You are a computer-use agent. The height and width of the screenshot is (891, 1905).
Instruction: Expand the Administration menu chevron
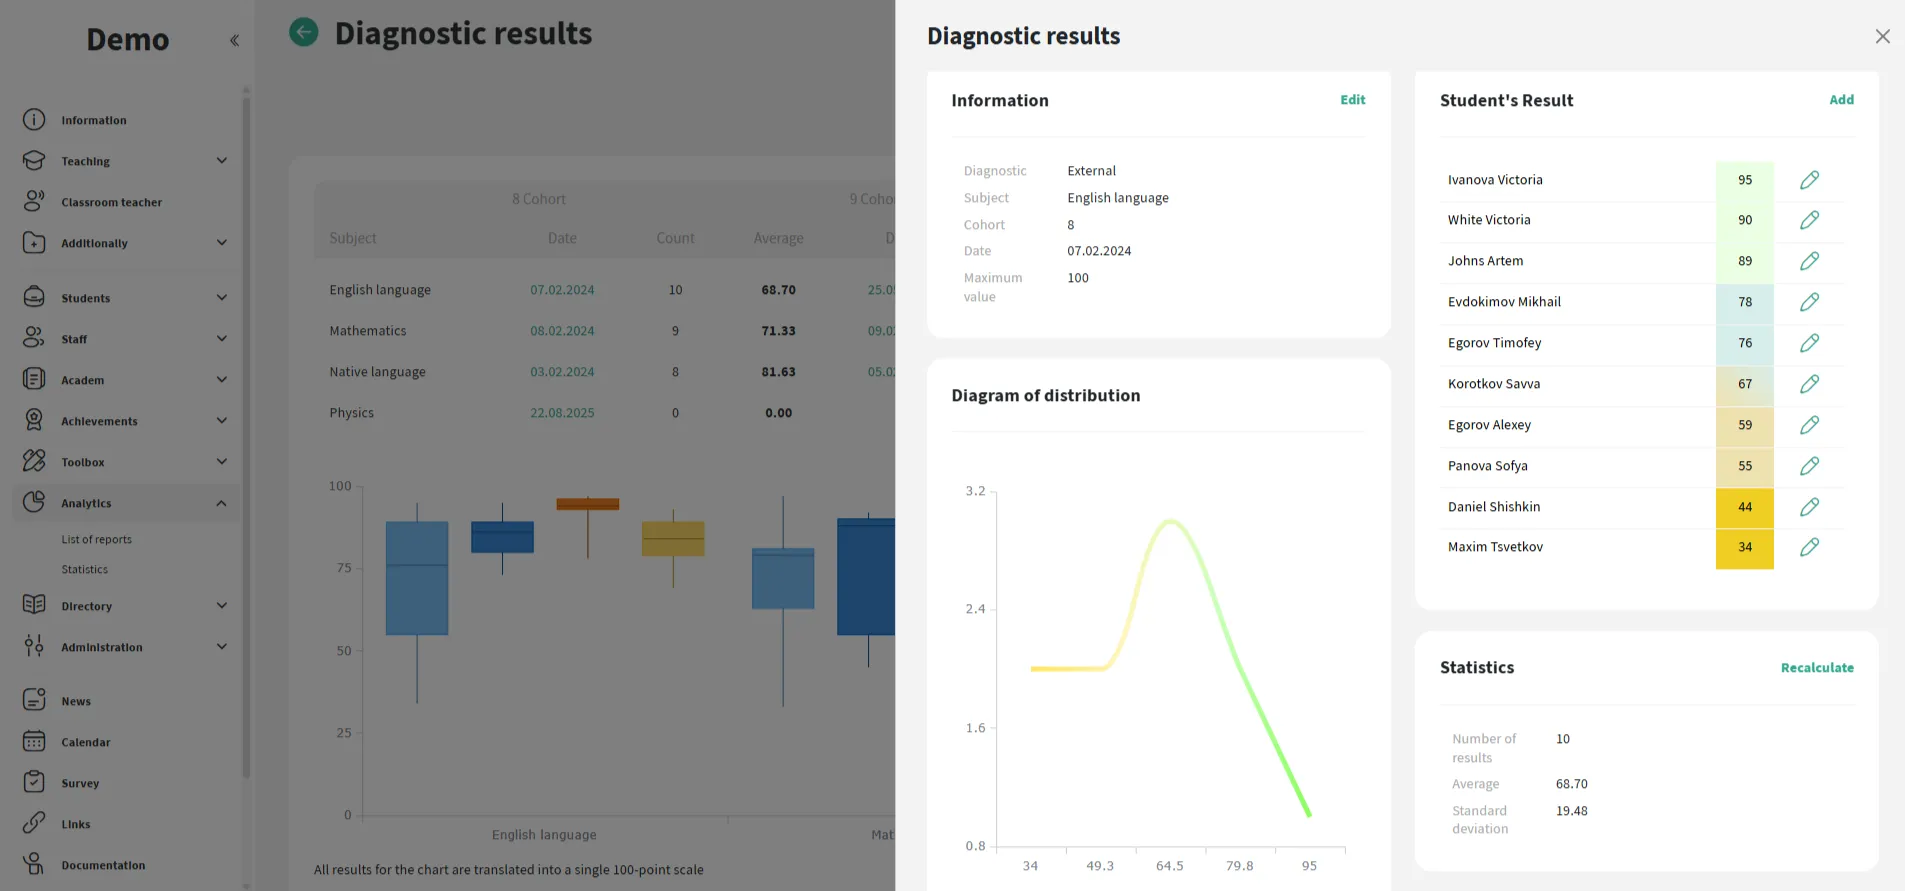[x=222, y=647]
